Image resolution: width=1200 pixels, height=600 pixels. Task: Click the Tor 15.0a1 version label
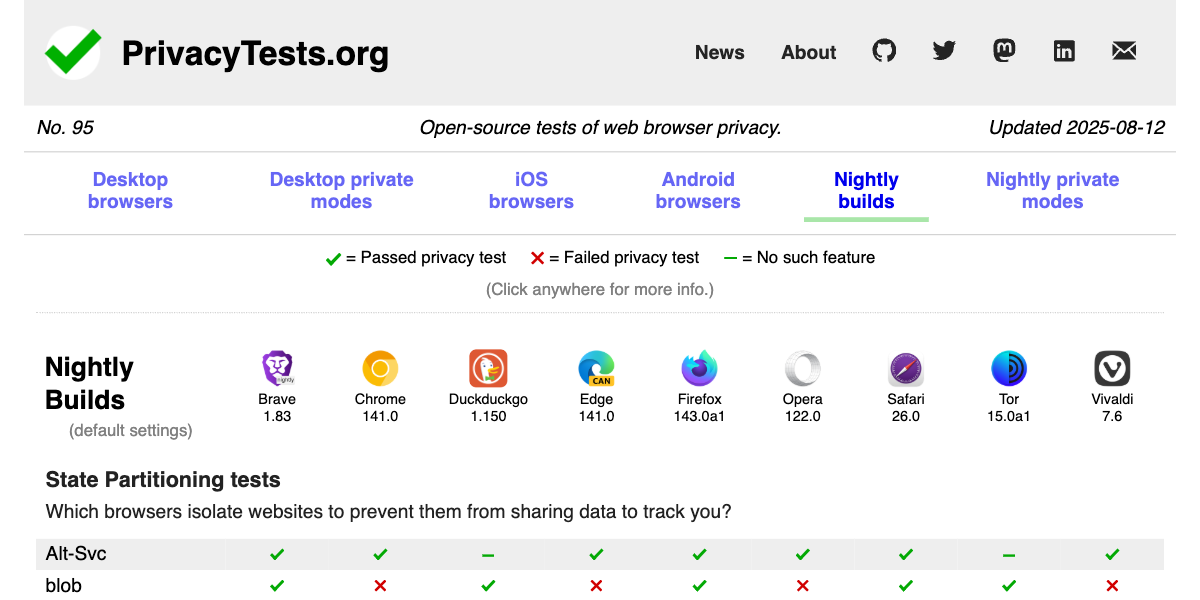point(1008,408)
